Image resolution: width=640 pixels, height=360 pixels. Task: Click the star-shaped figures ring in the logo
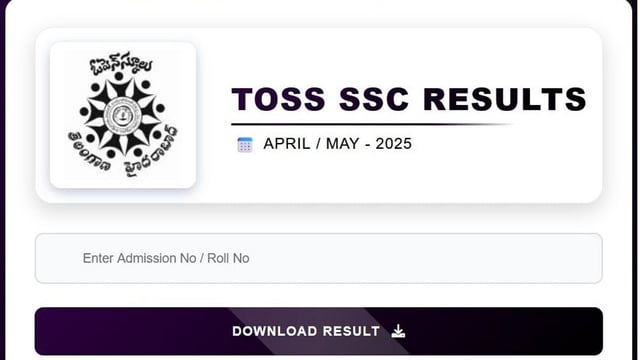tap(122, 116)
